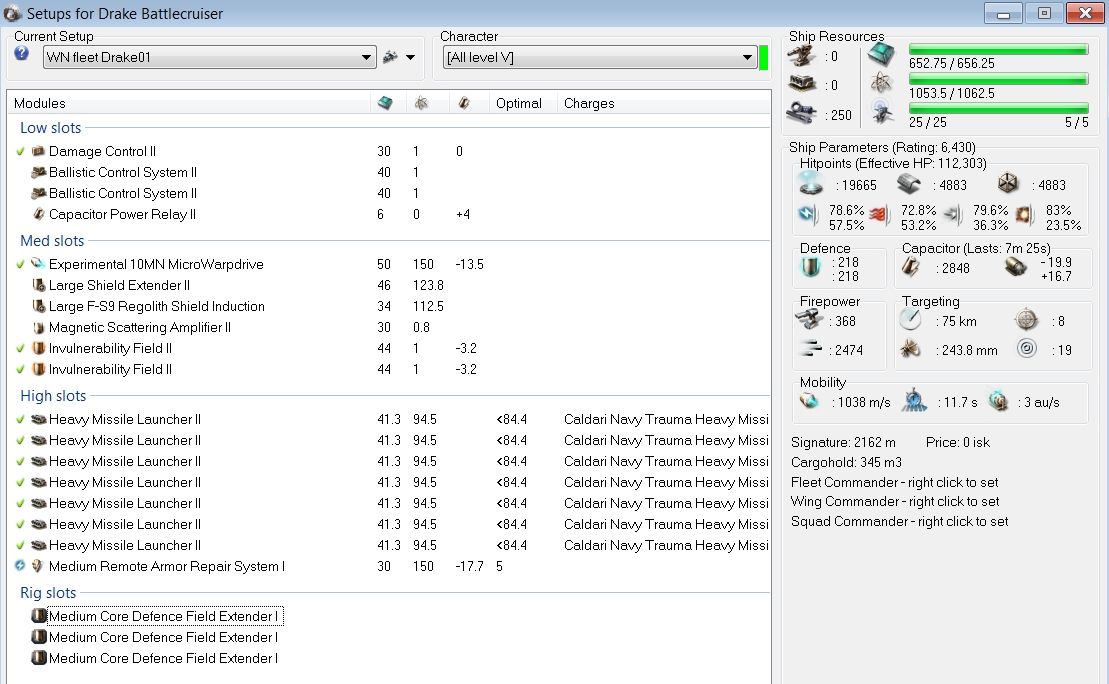Click the Firepower DPS icon showing 368
Screen dimensions: 1109x684
809,320
